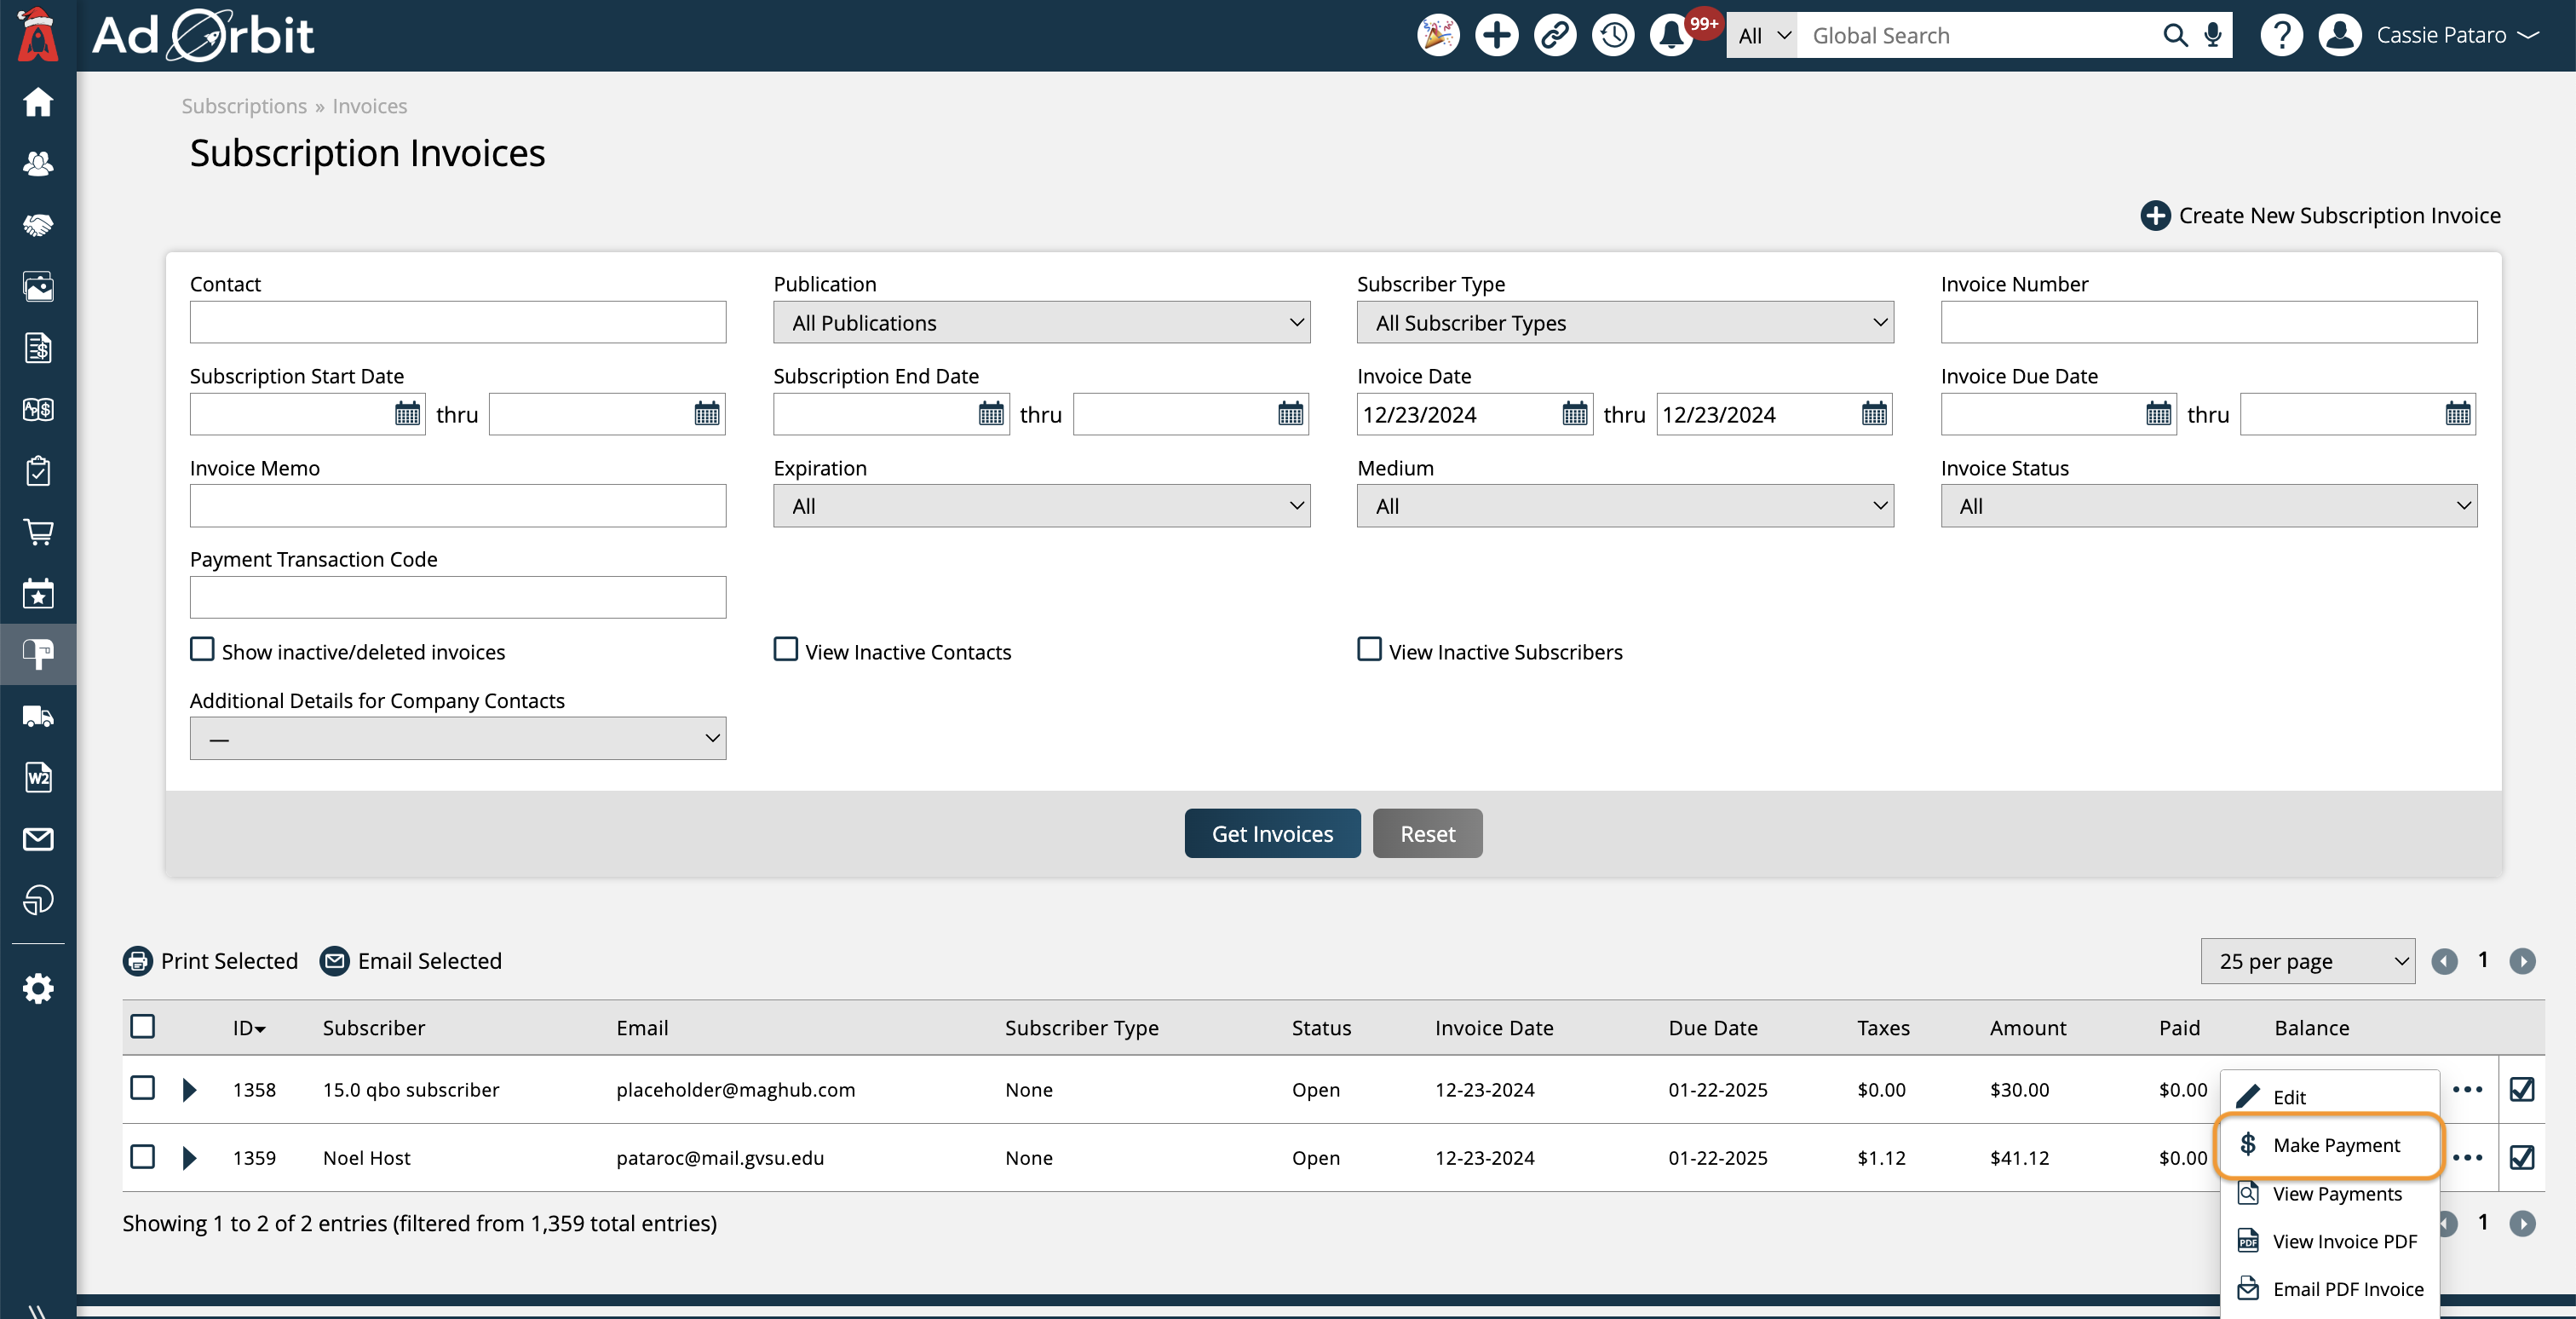Expand the Invoice Status dropdown

[x=2208, y=506]
